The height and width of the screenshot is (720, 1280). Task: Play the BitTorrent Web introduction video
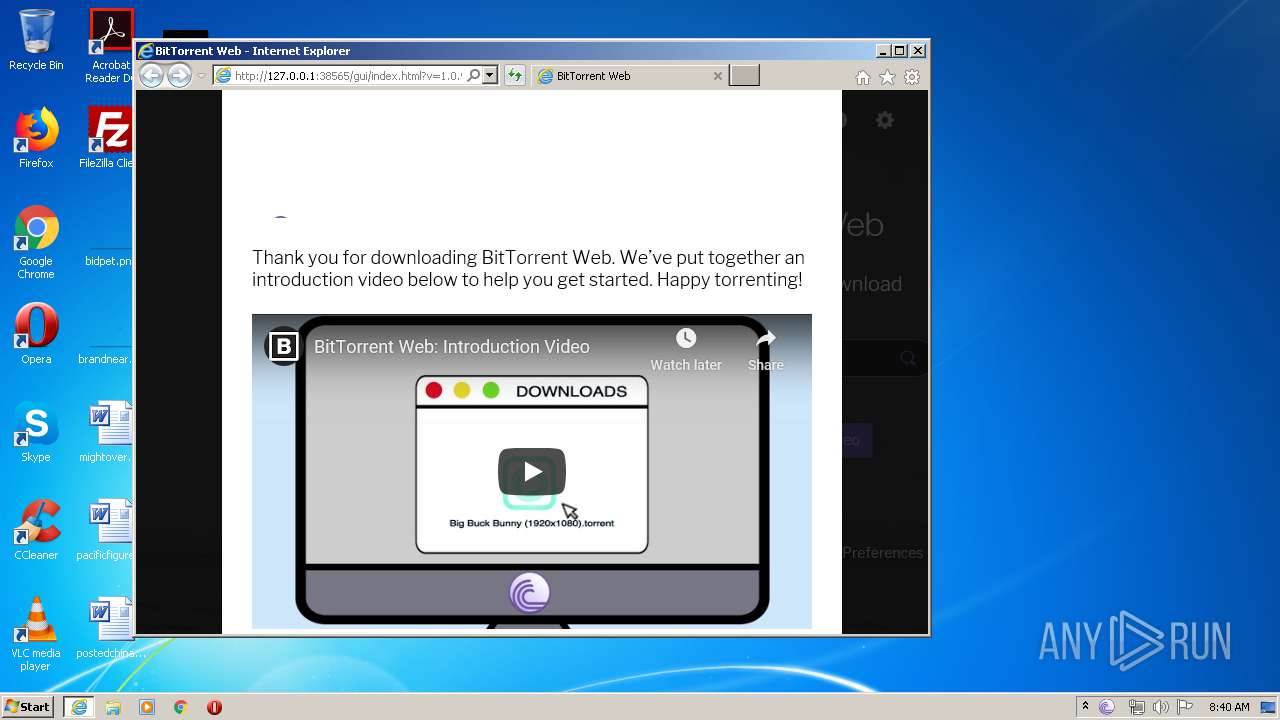(x=532, y=472)
